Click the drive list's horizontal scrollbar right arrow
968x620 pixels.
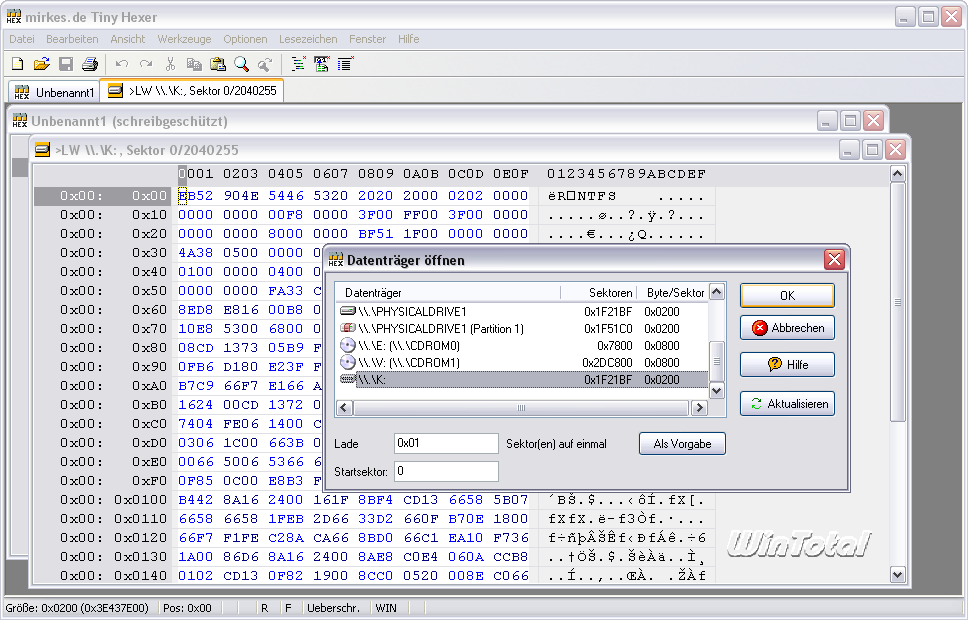(x=700, y=408)
